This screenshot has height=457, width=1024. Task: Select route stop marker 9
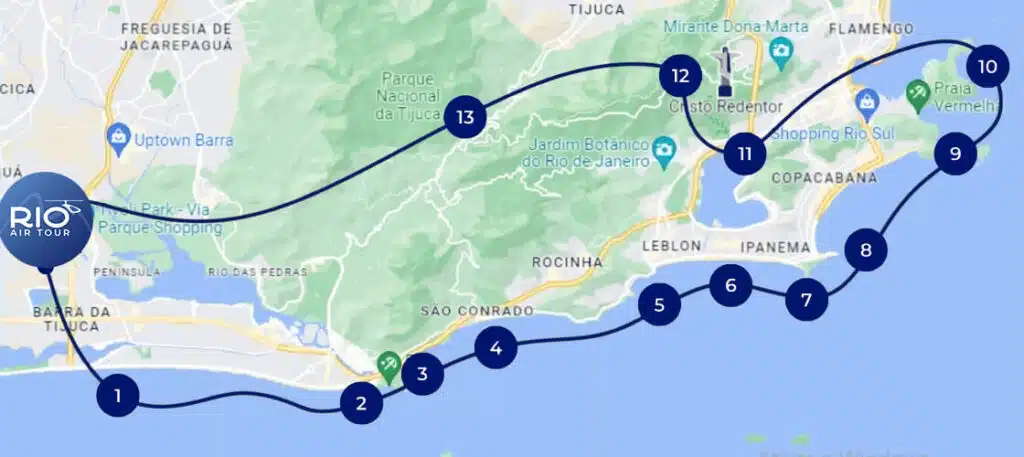click(955, 154)
